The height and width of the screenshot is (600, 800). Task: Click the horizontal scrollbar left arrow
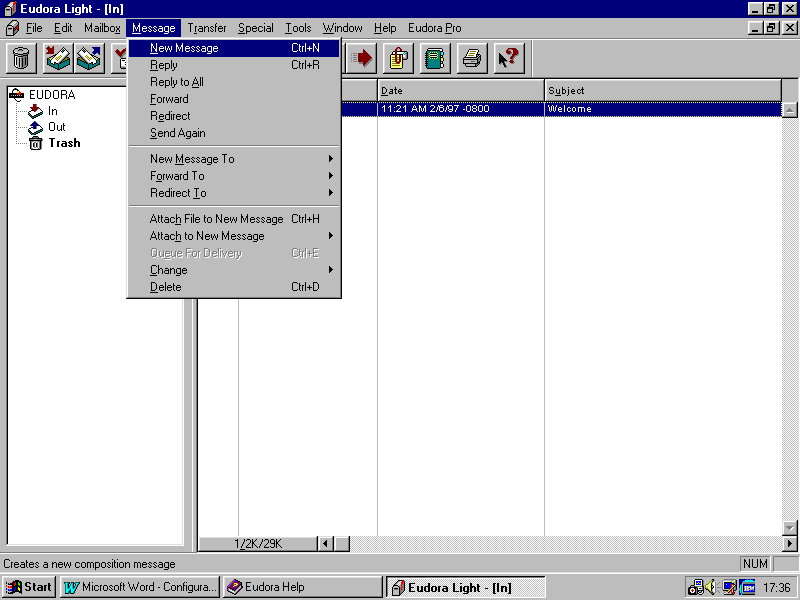pyautogui.click(x=325, y=544)
